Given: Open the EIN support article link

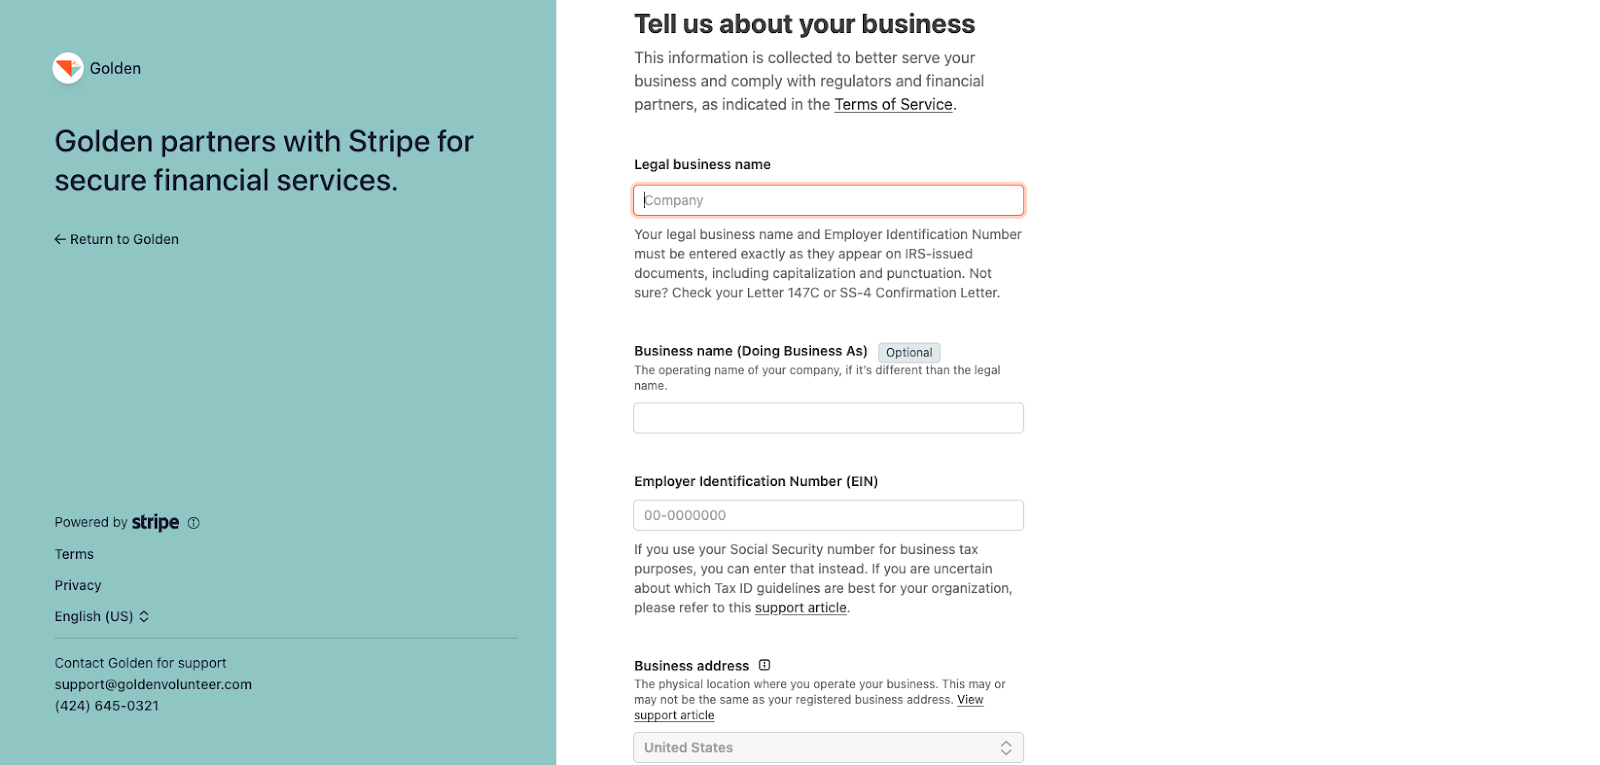Looking at the screenshot, I should point(800,608).
